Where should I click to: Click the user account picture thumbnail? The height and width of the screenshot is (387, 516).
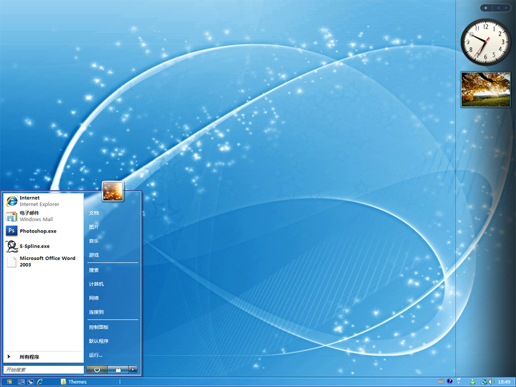tap(113, 191)
